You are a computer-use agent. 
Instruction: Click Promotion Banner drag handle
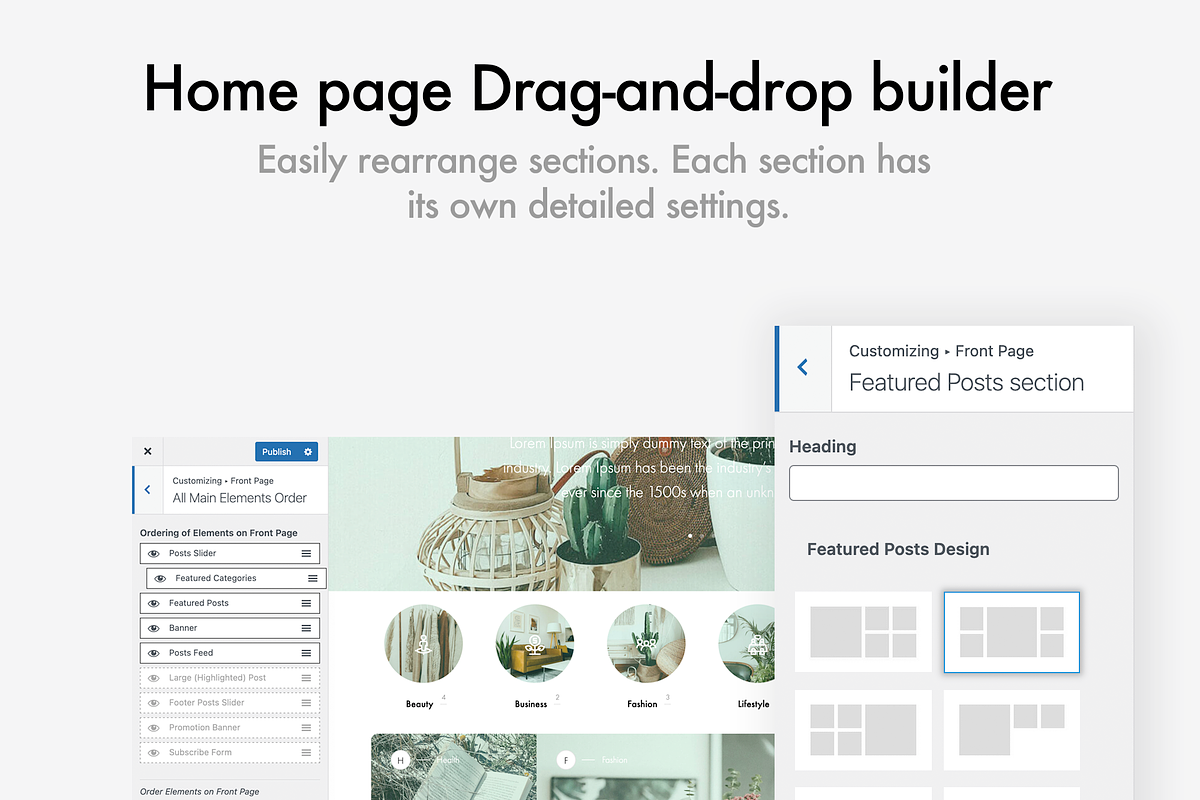pos(306,728)
